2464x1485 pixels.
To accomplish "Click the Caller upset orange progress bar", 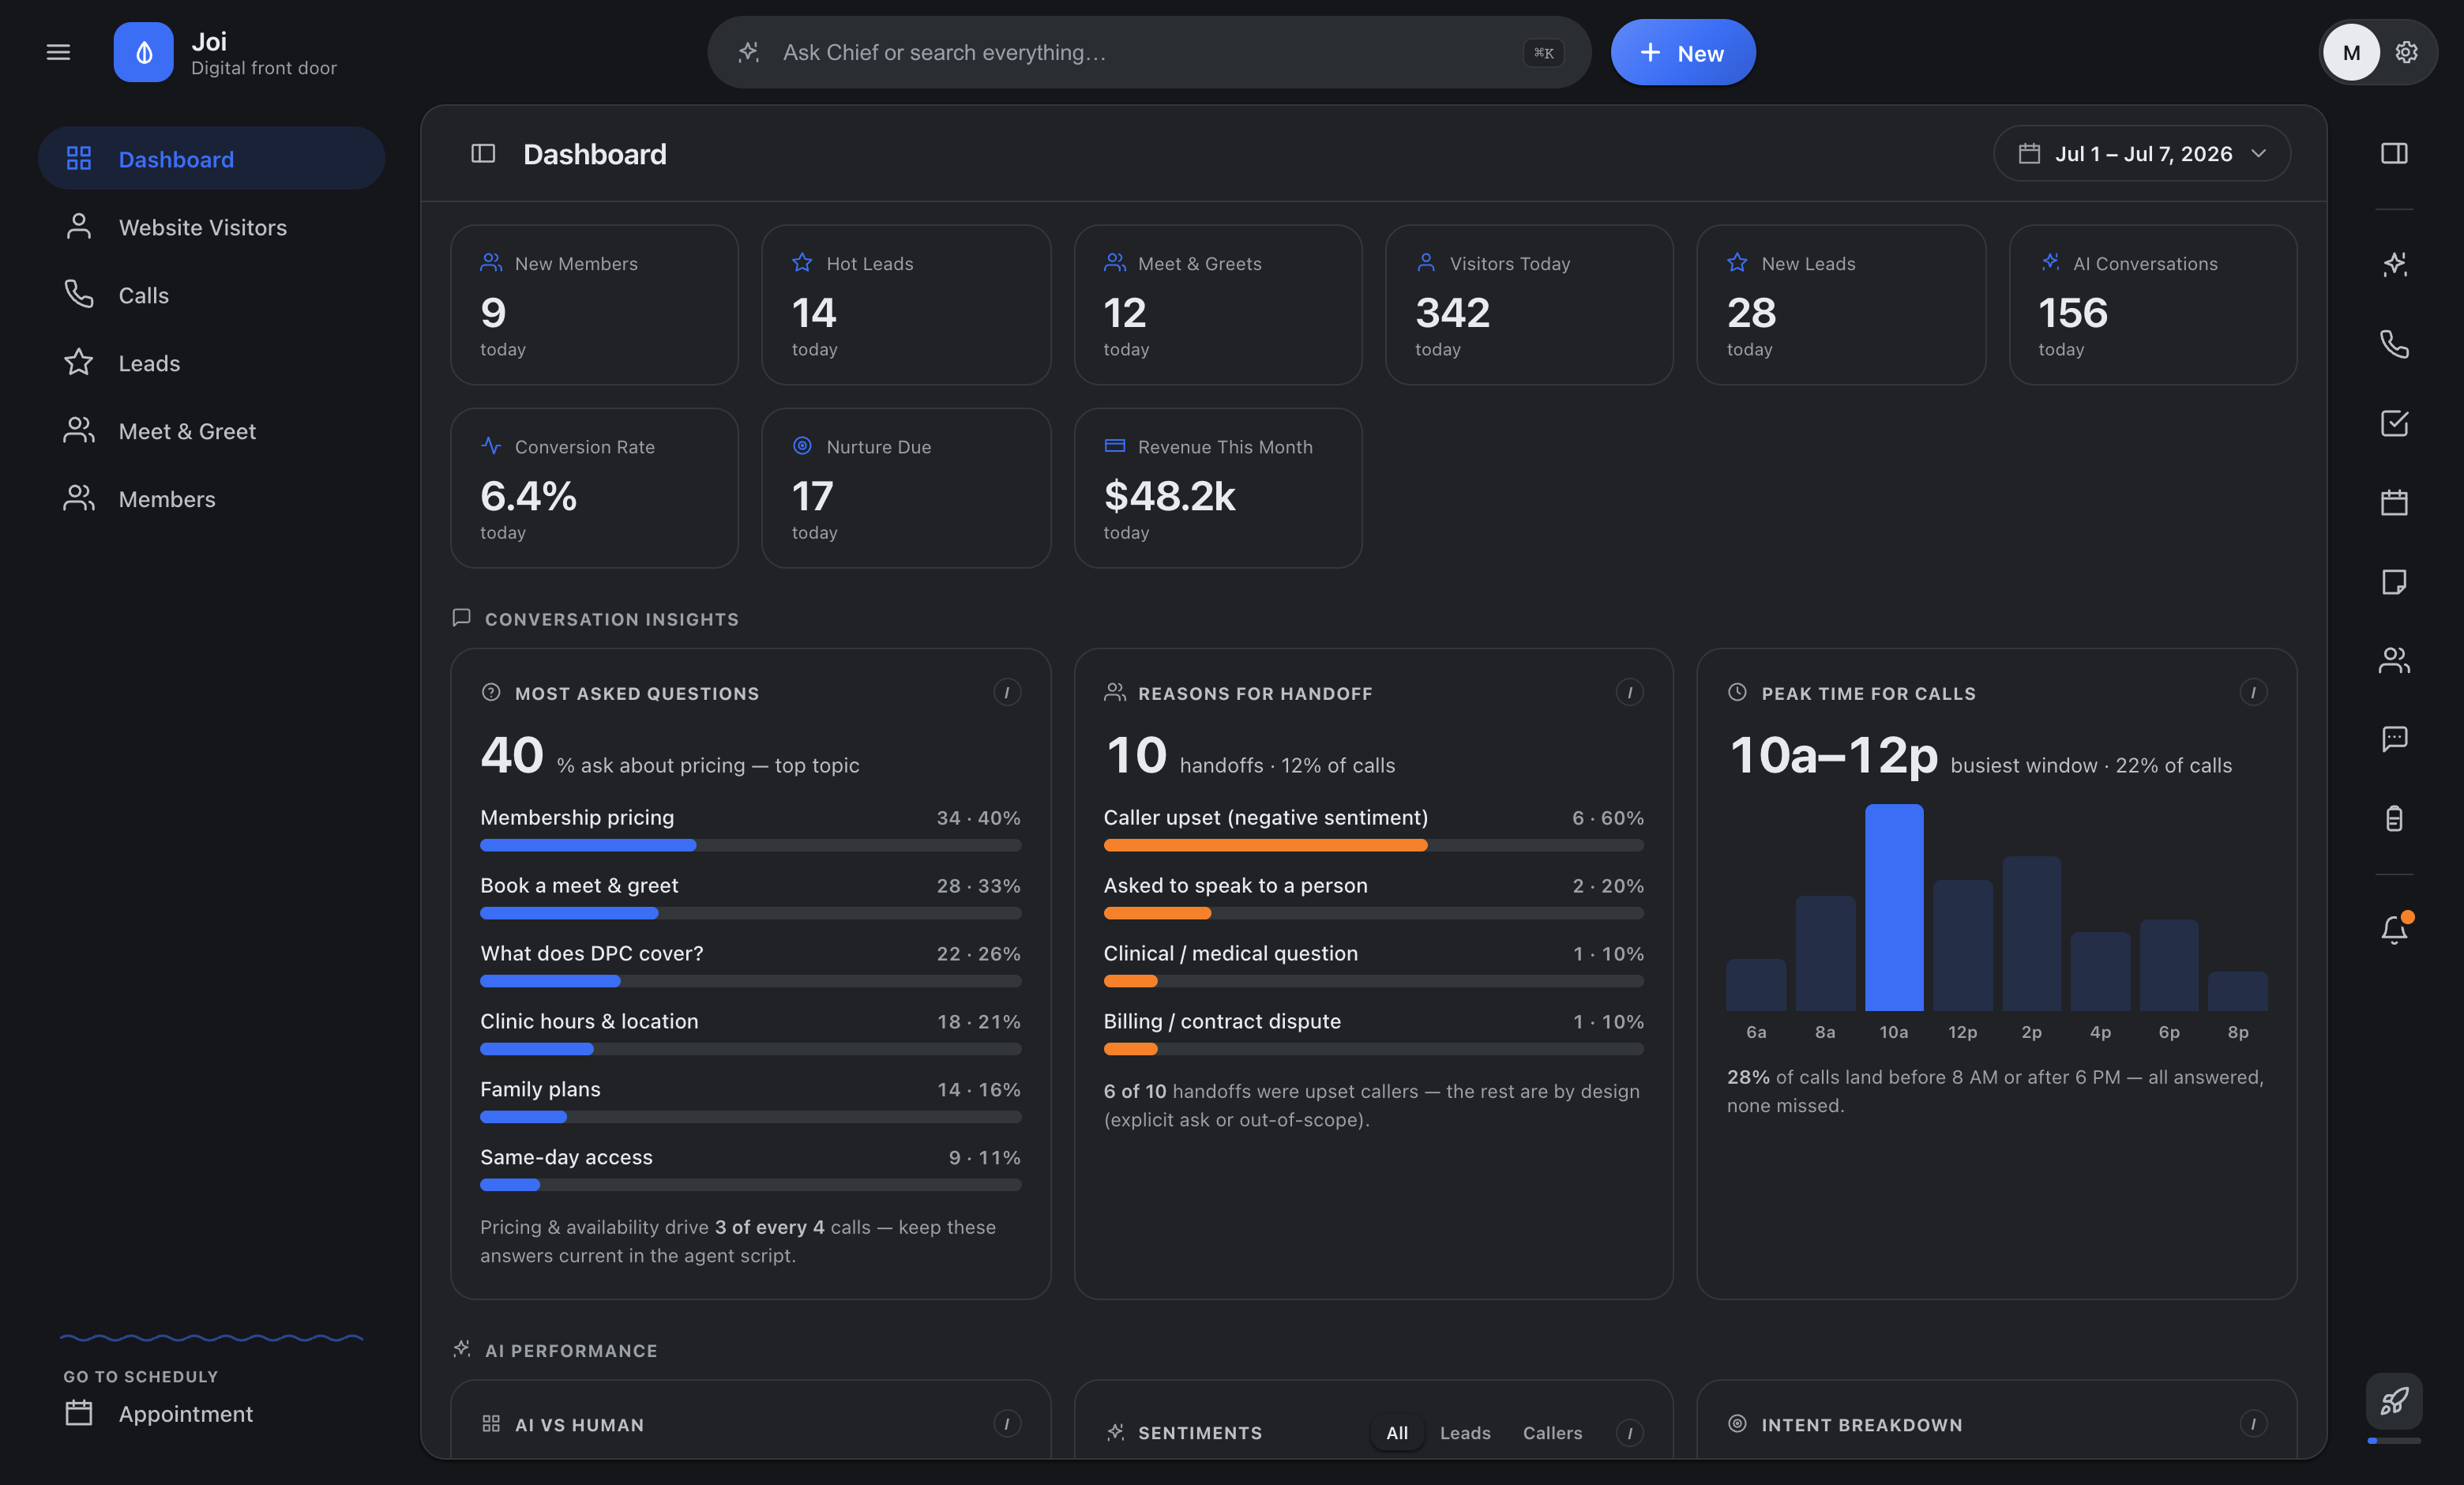I will (1265, 845).
